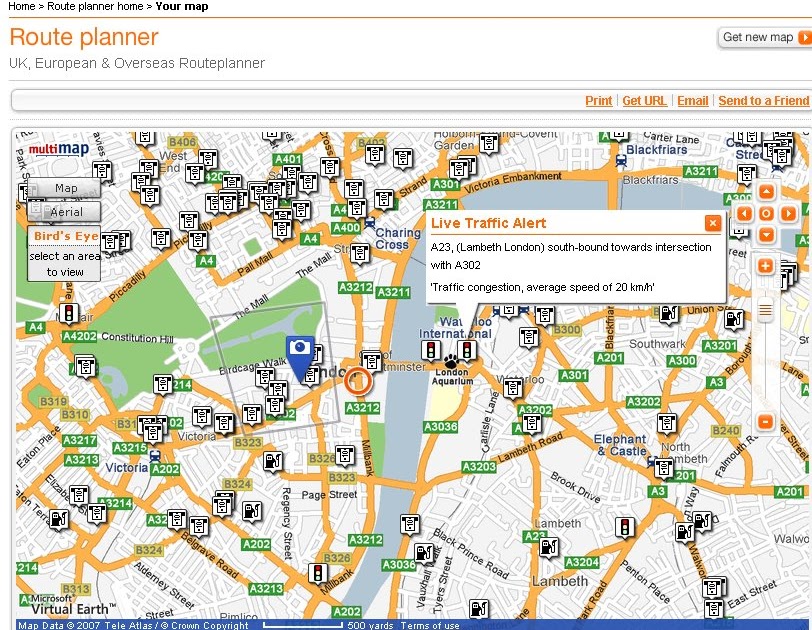This screenshot has height=630, width=812.
Task: Click the orange circle location marker
Action: tap(358, 382)
